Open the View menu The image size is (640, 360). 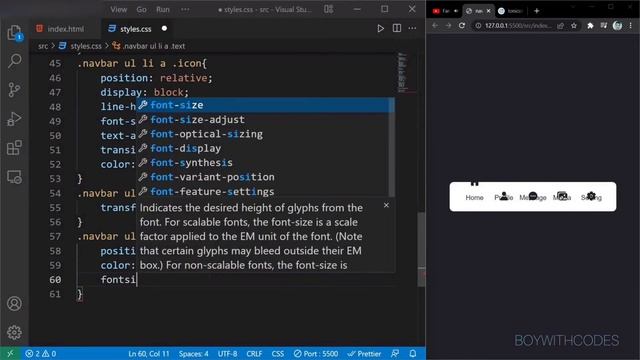(118, 9)
